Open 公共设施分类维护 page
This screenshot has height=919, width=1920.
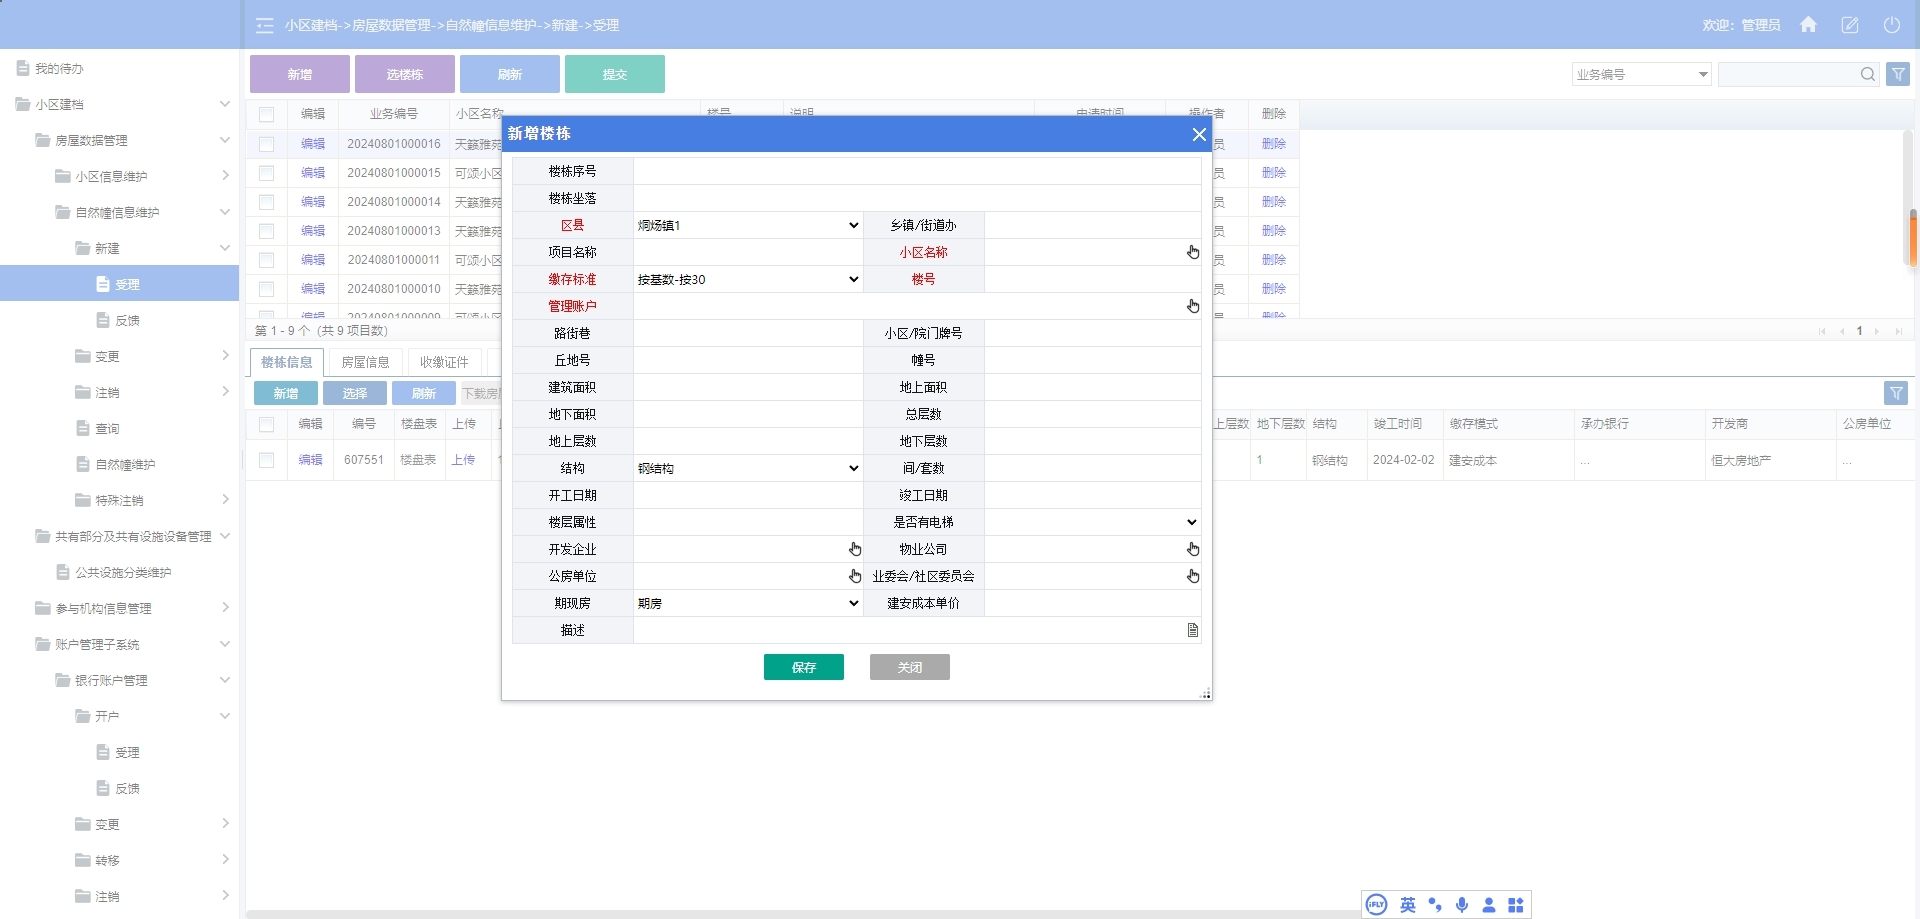[123, 572]
